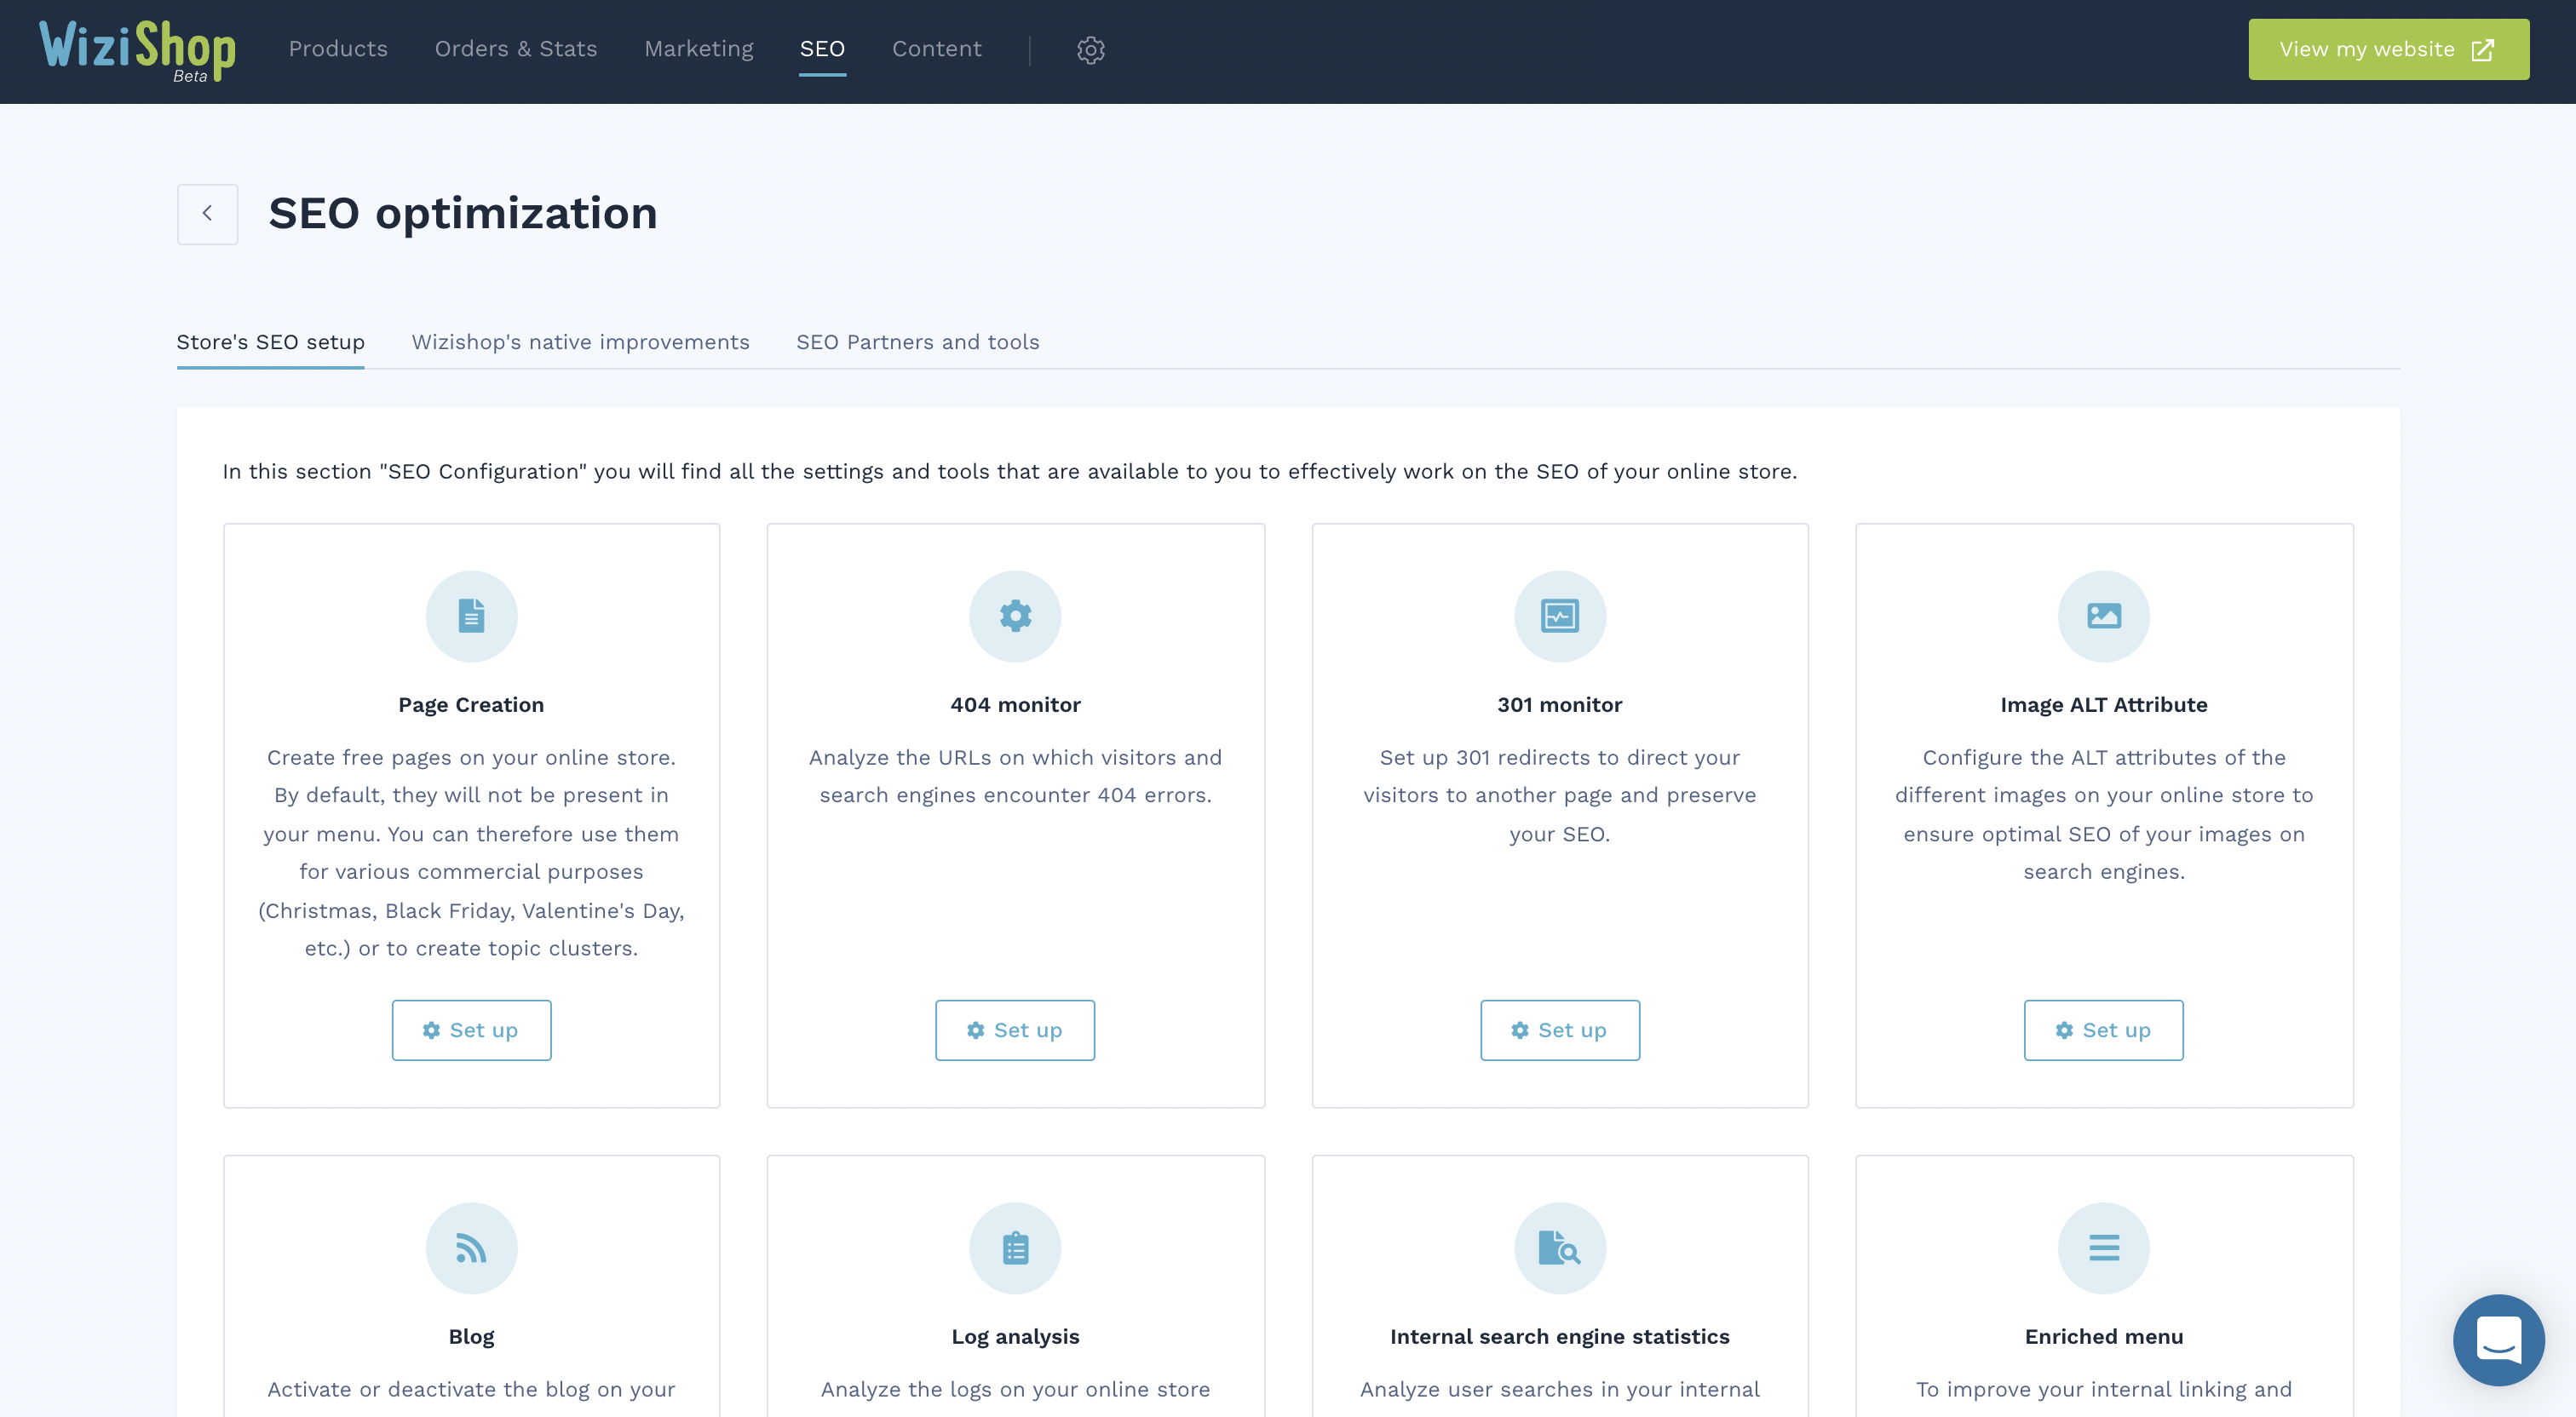
Task: Open the Orders & Stats menu
Action: click(516, 49)
